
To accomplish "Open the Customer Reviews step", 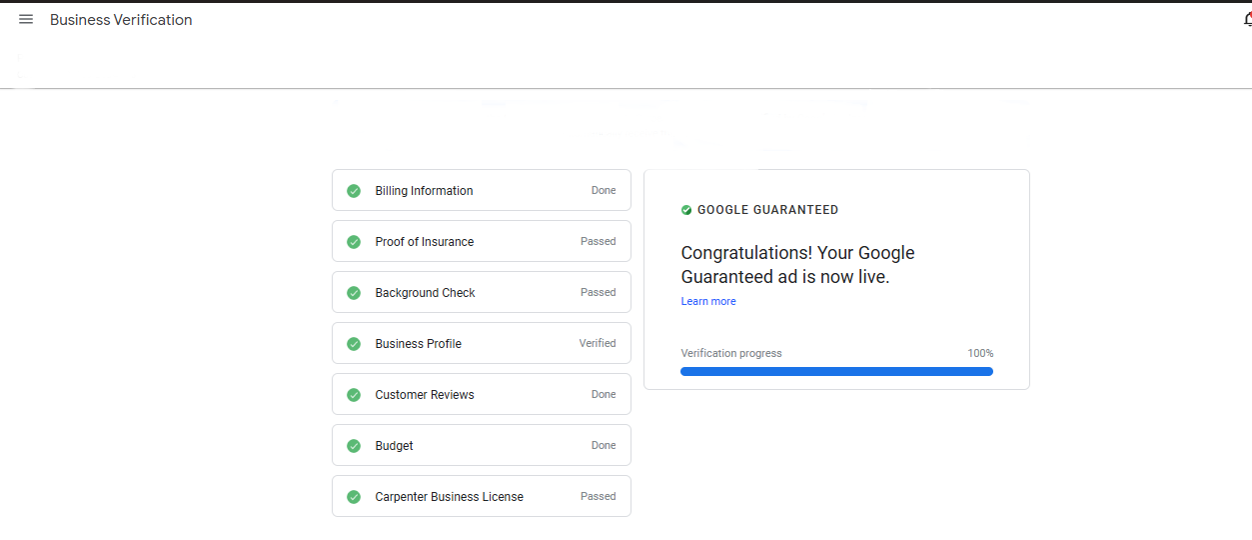I will click(x=481, y=394).
